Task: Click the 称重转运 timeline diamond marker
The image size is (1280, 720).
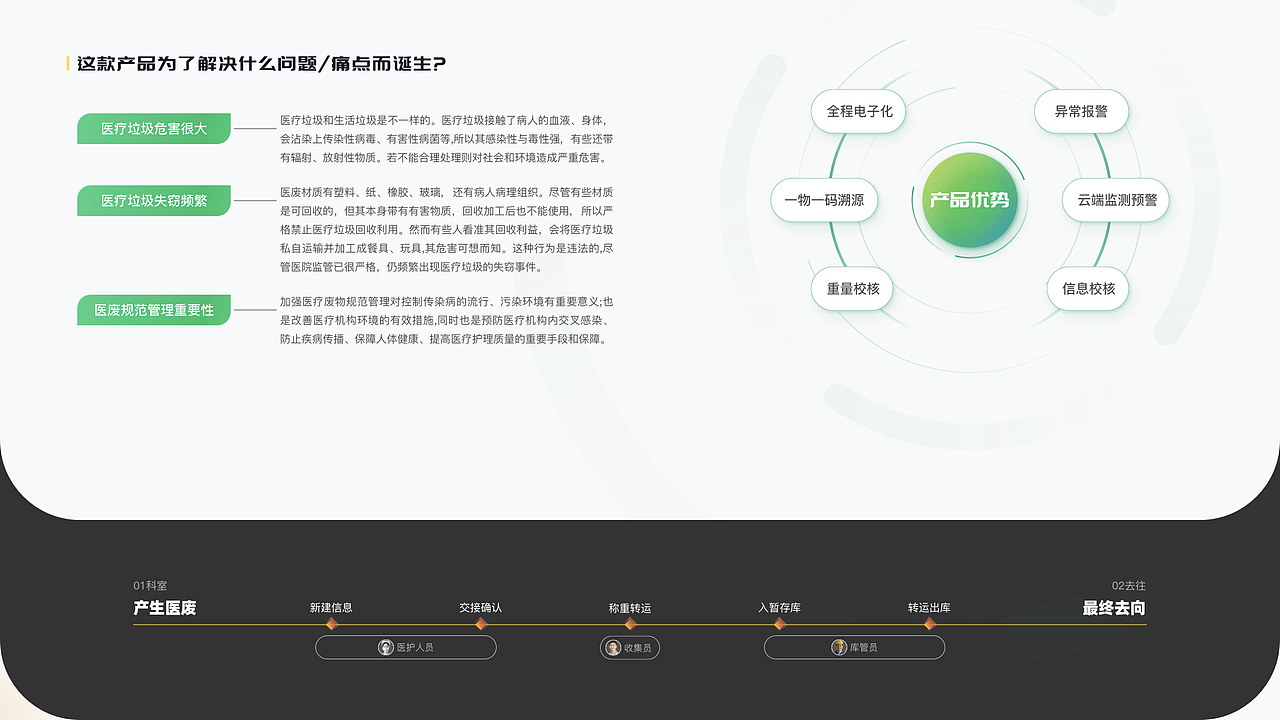Action: click(630, 624)
